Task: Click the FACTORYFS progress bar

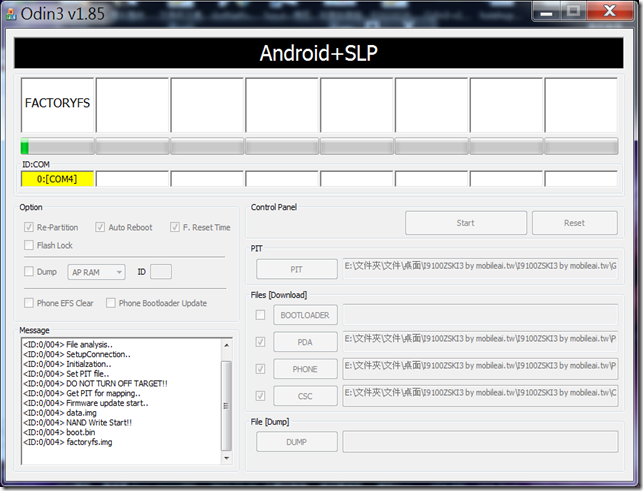Action: pos(57,146)
